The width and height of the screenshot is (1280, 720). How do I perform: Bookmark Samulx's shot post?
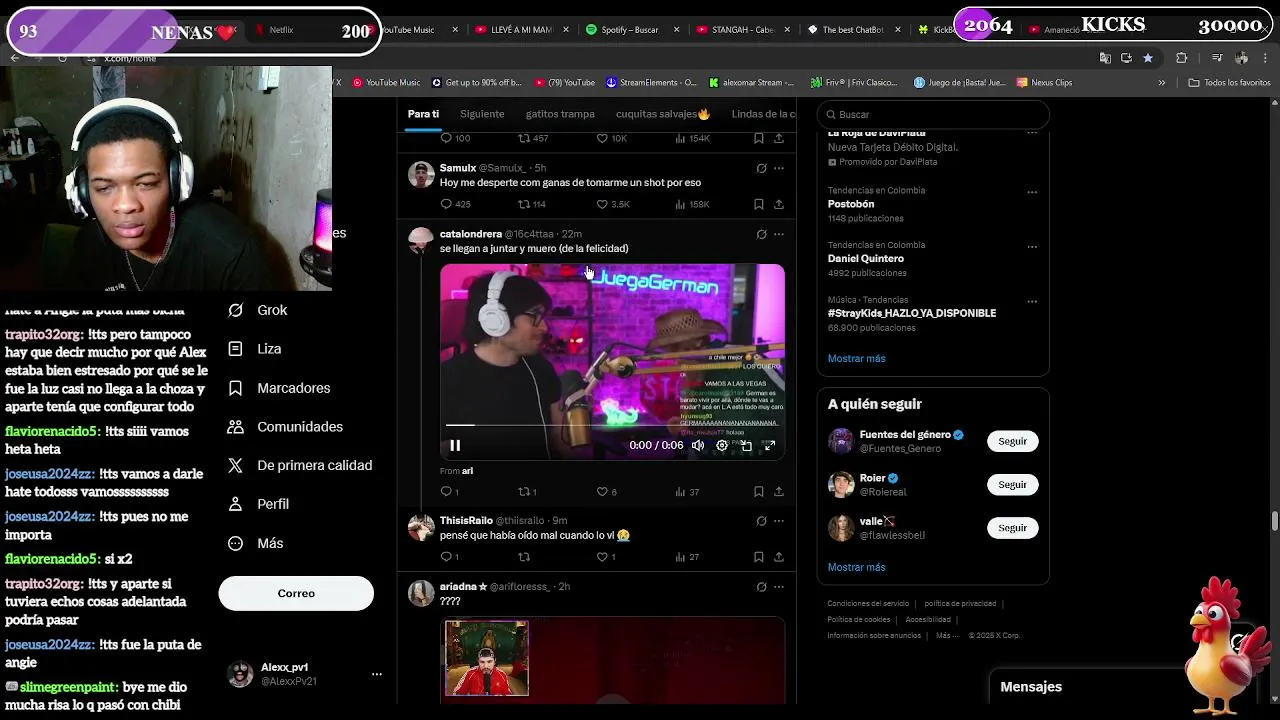pyautogui.click(x=759, y=204)
